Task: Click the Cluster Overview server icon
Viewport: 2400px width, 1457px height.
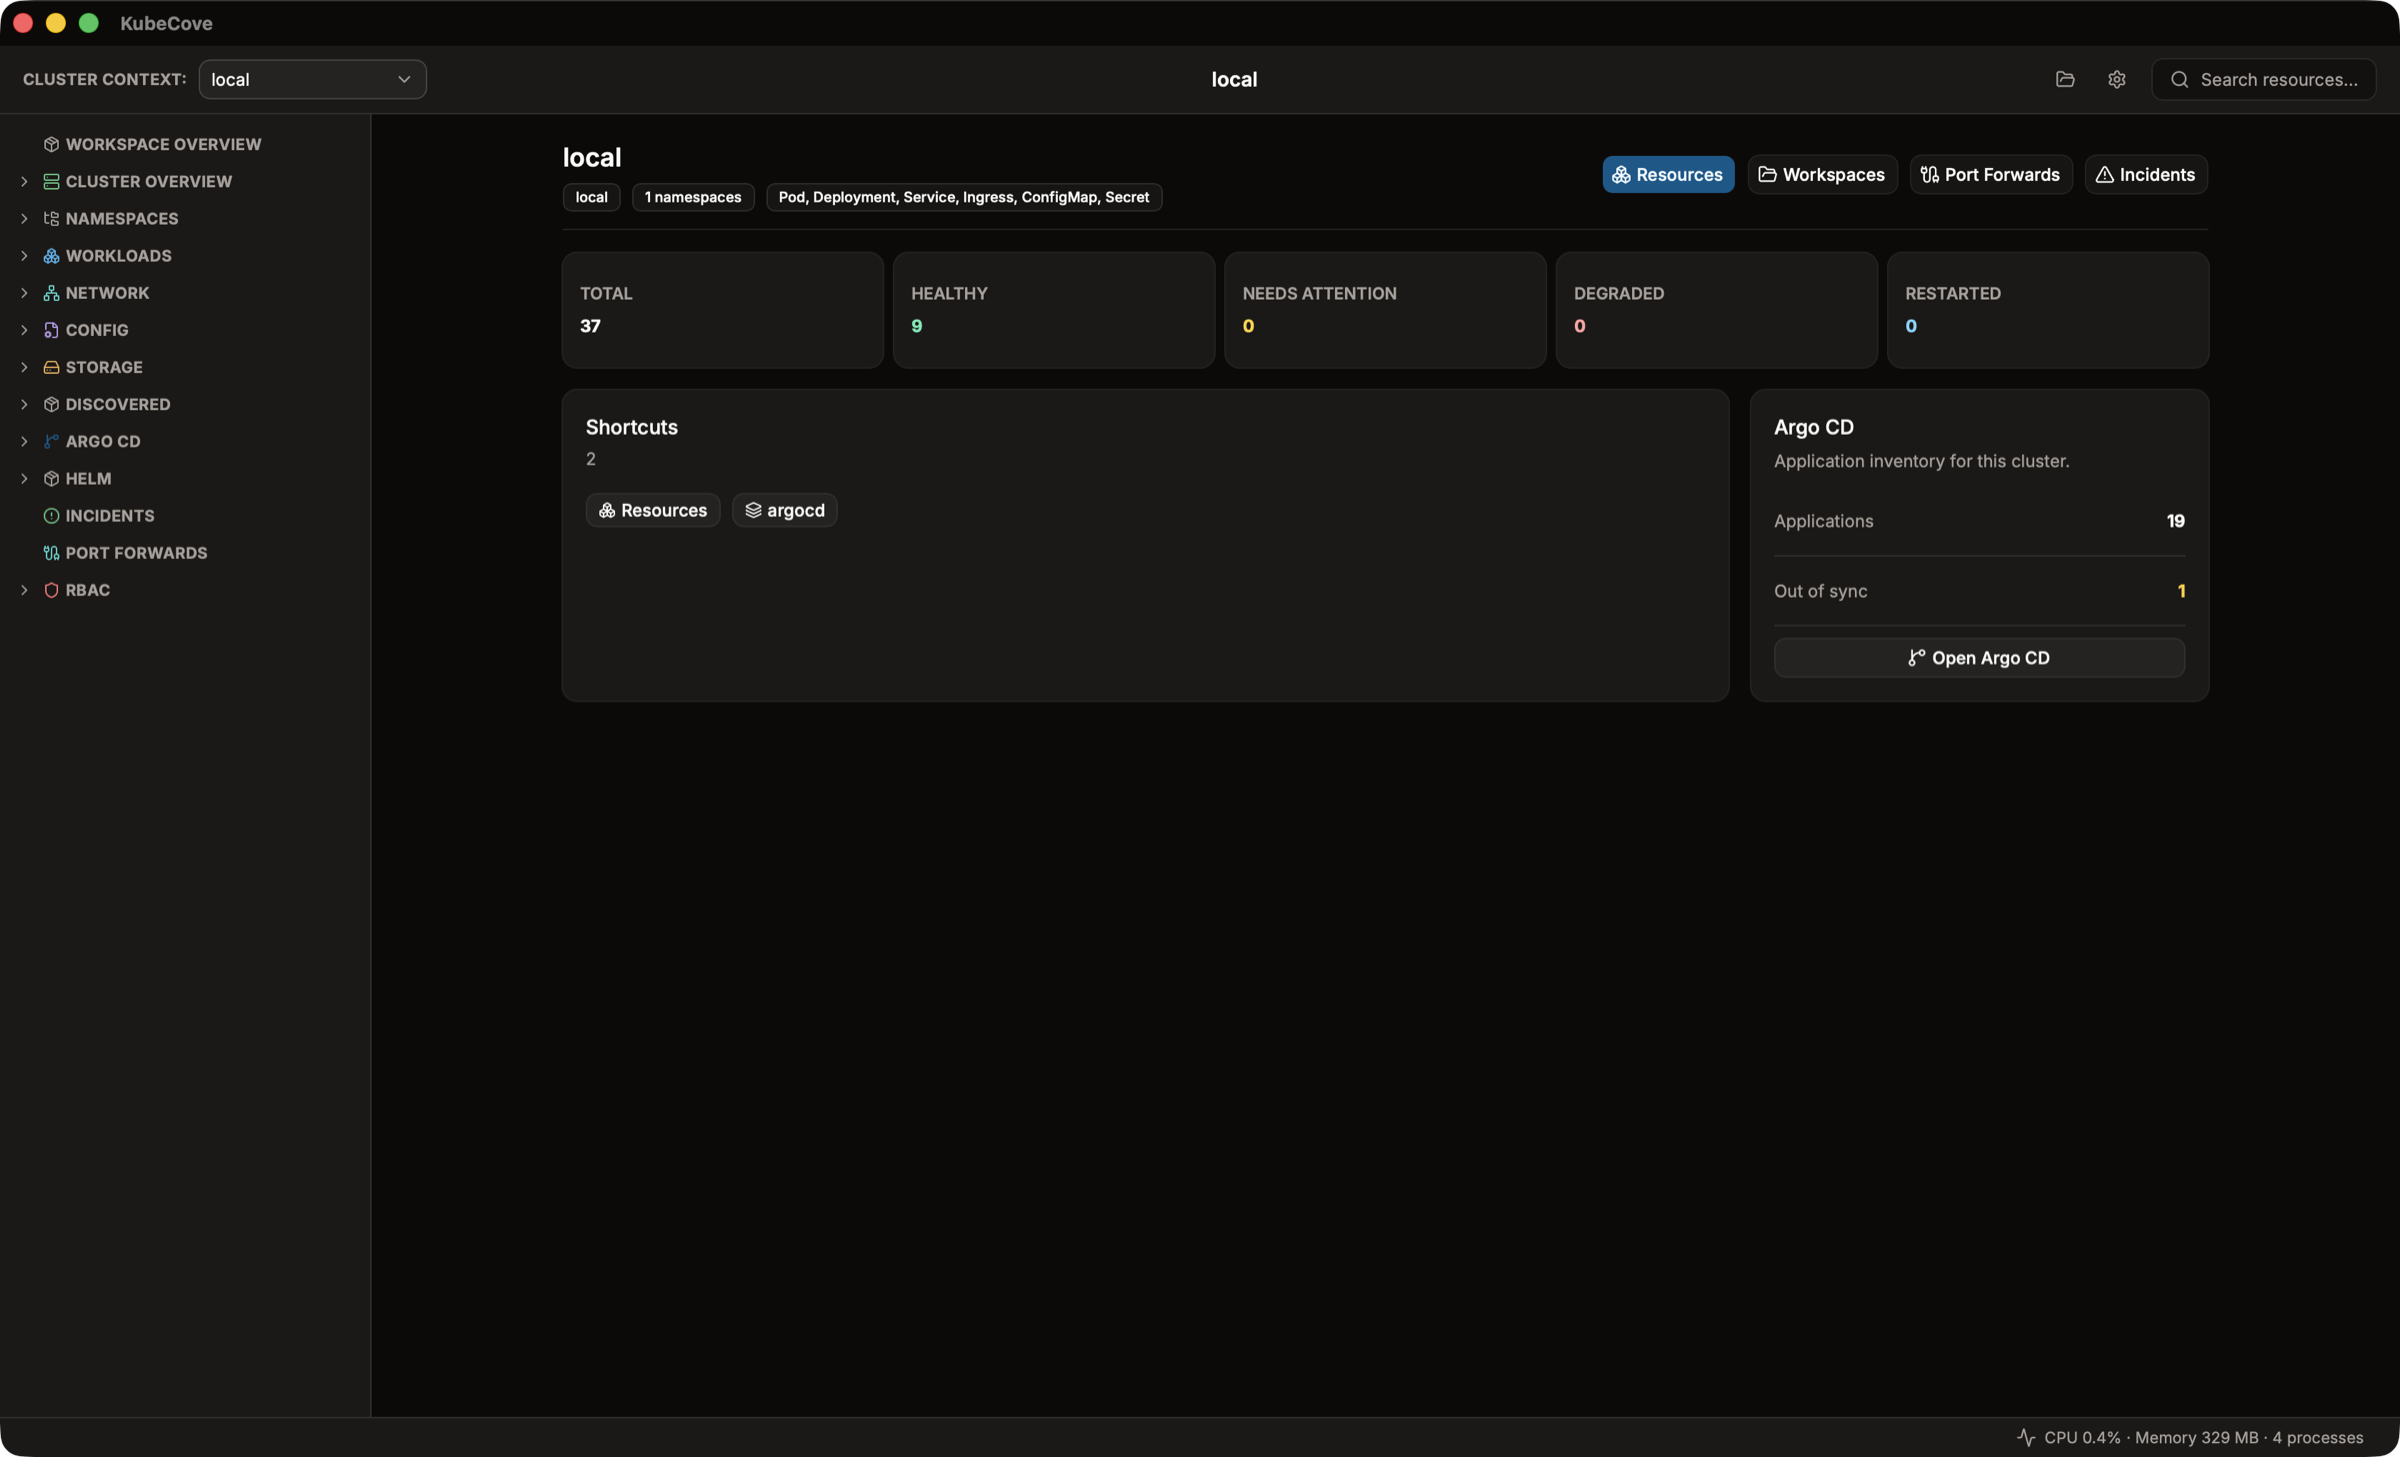Action: [51, 181]
